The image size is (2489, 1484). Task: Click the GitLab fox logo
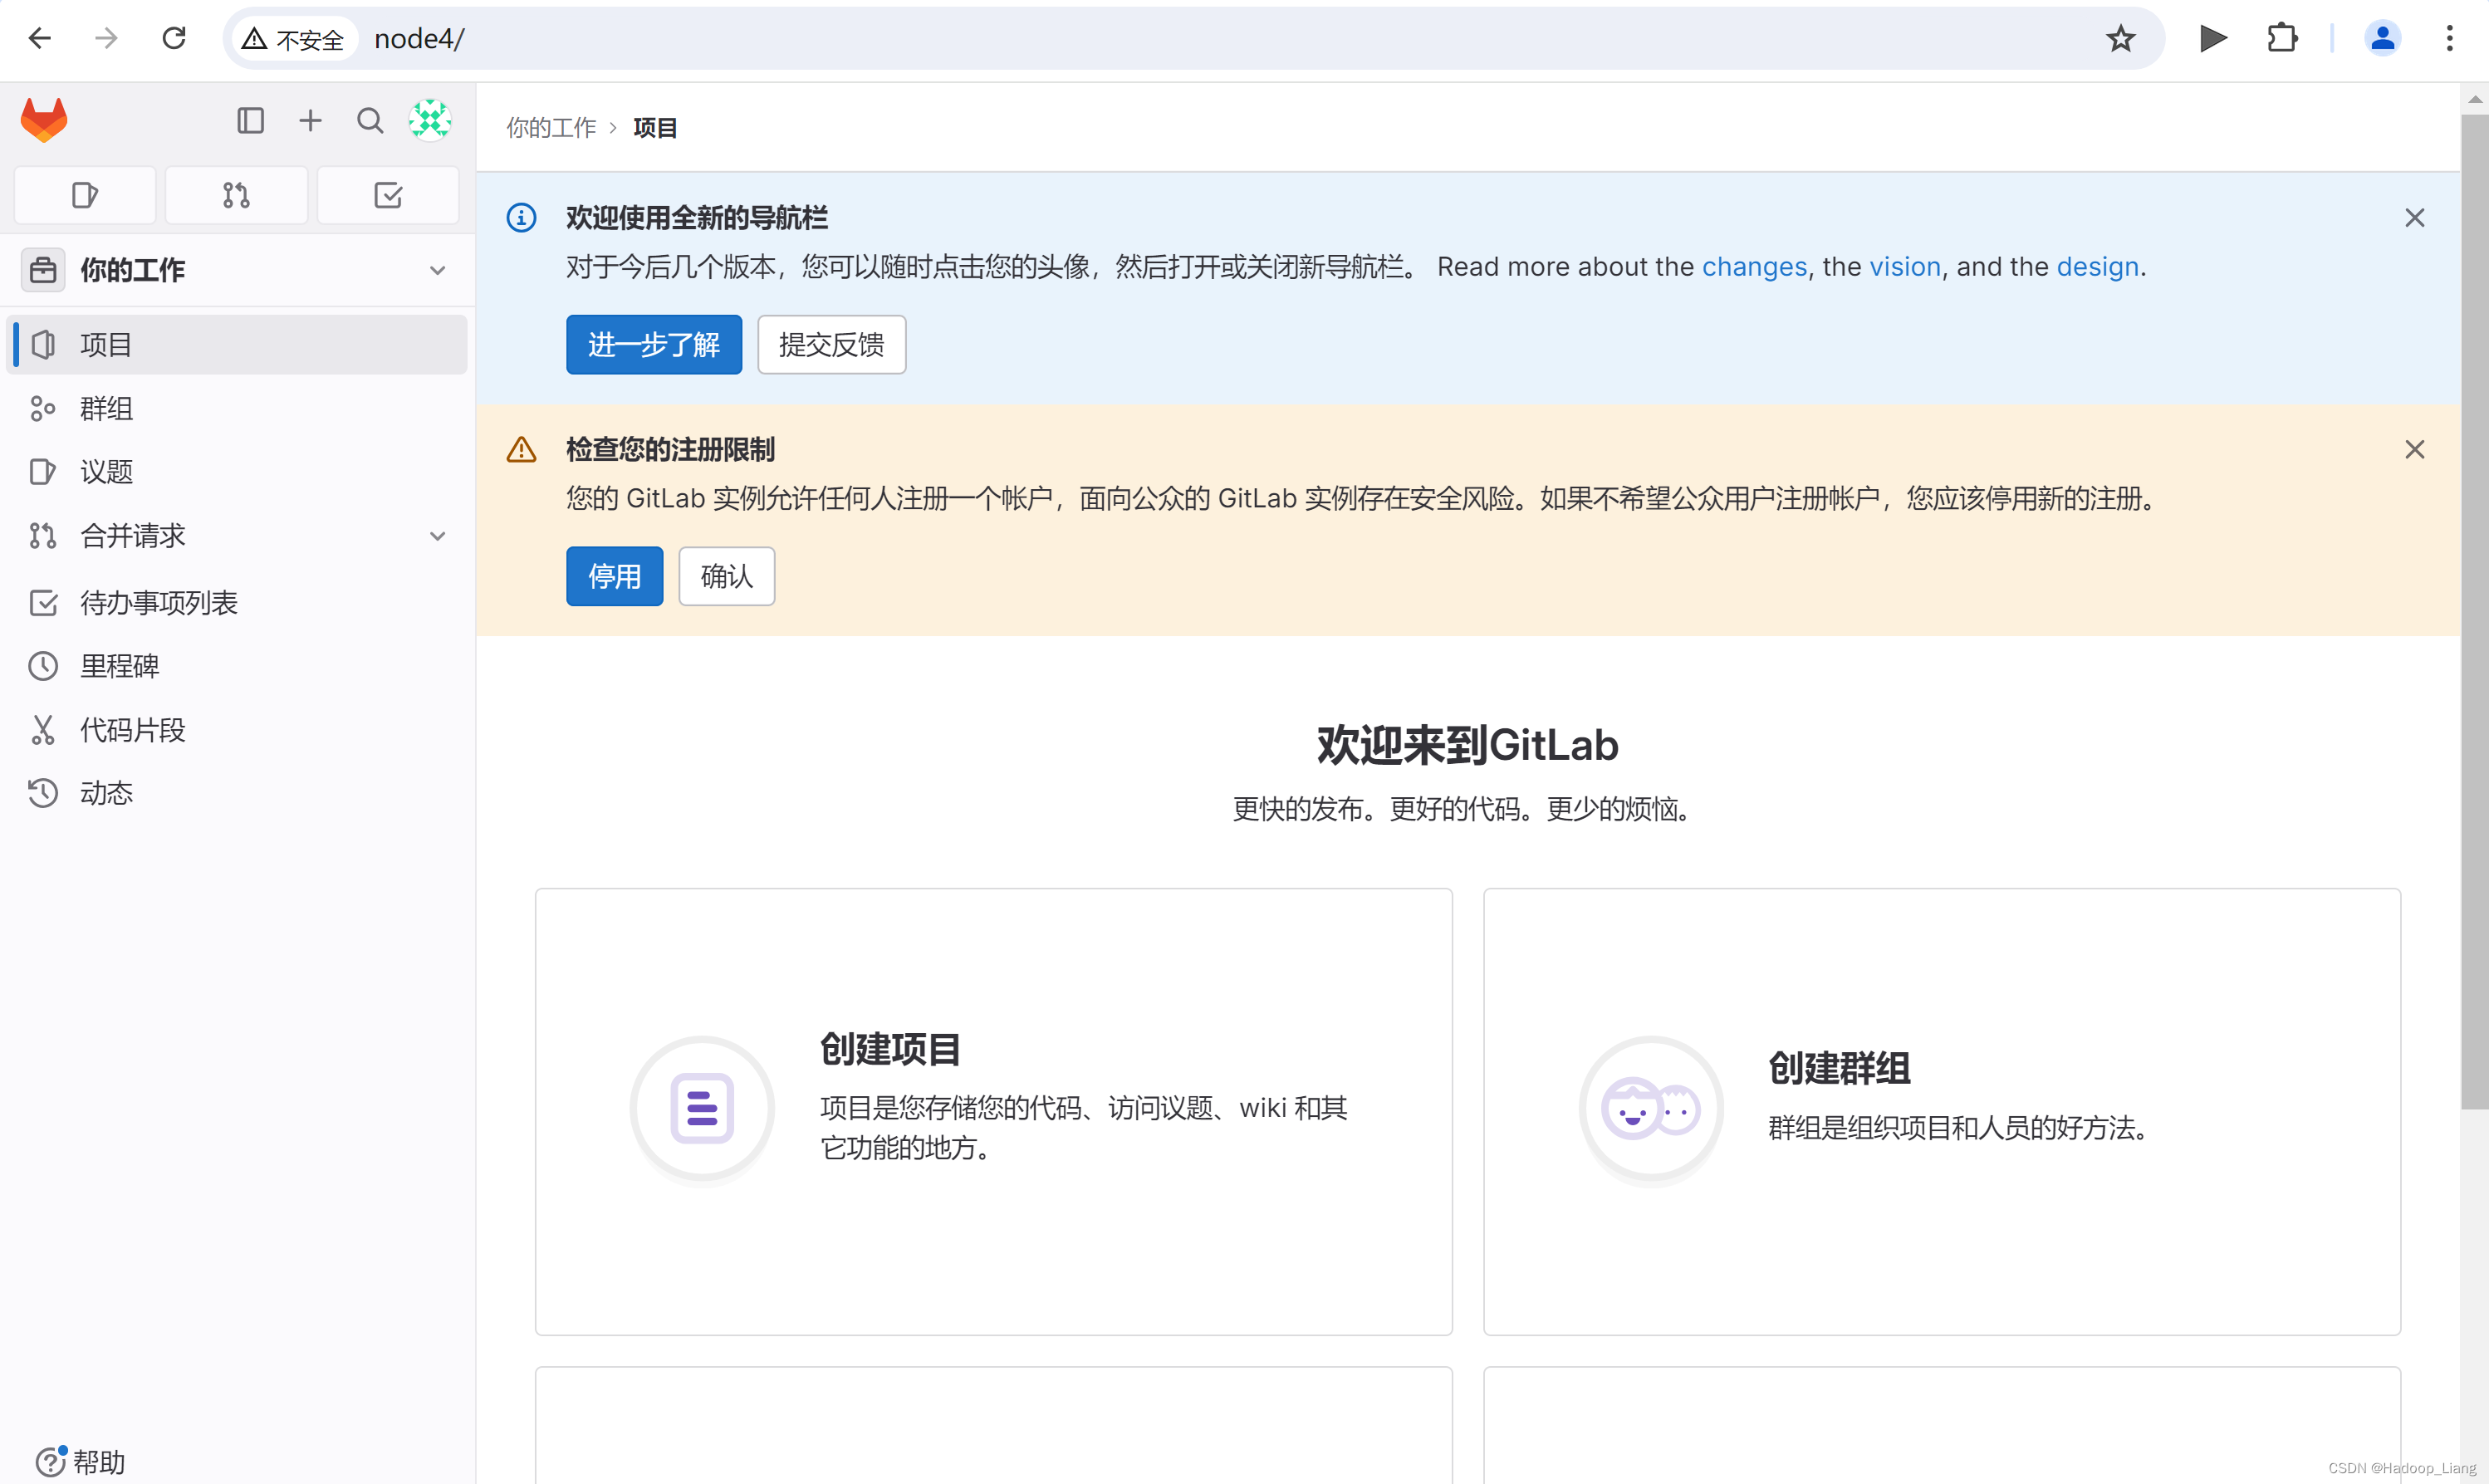[44, 120]
